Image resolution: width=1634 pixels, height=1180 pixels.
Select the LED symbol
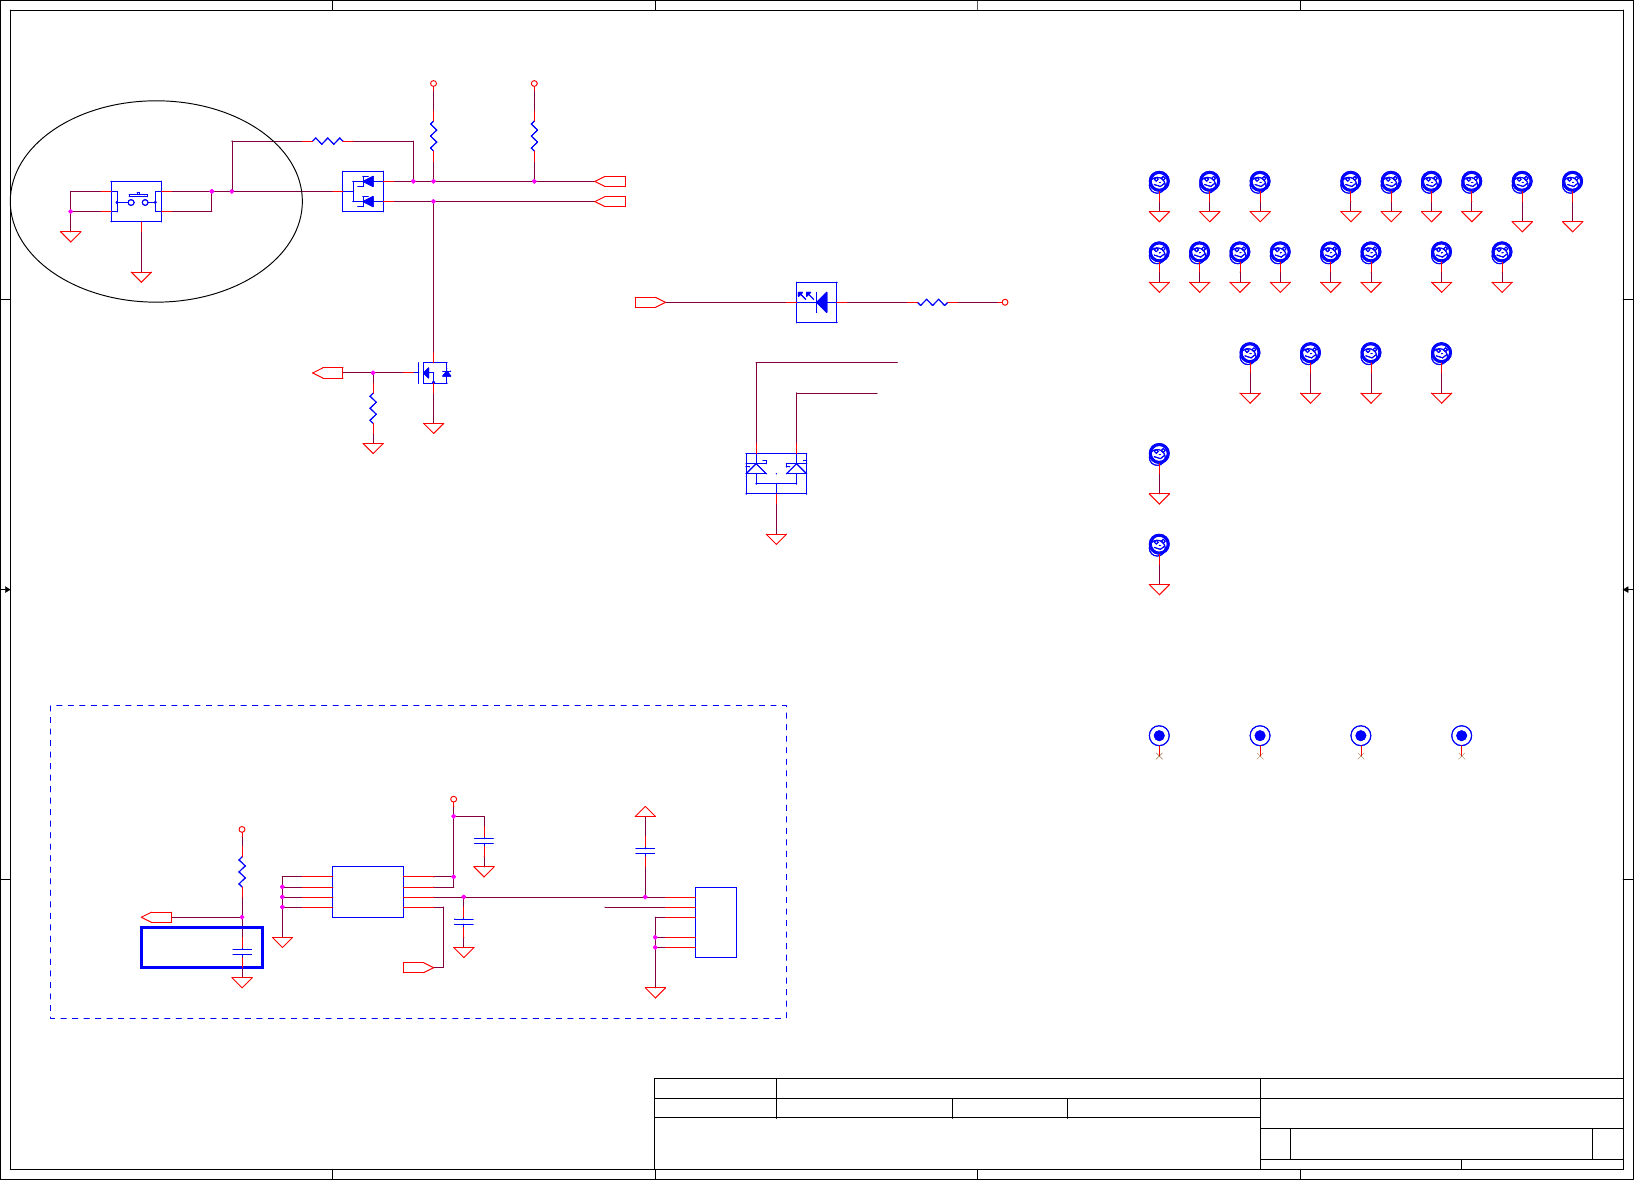[816, 302]
